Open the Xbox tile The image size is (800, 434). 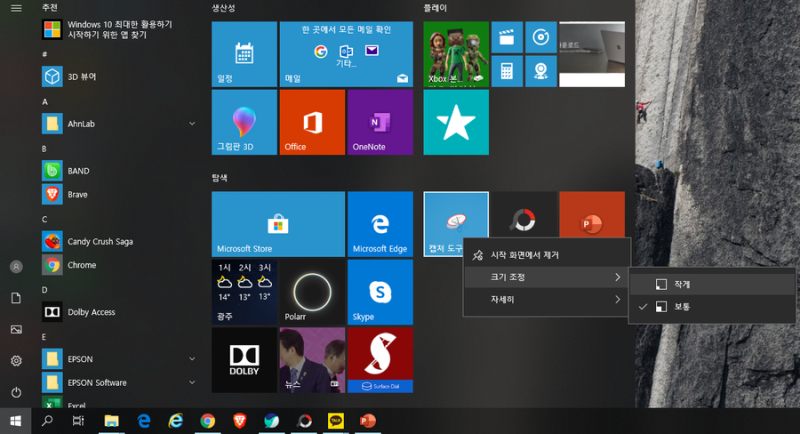(456, 54)
